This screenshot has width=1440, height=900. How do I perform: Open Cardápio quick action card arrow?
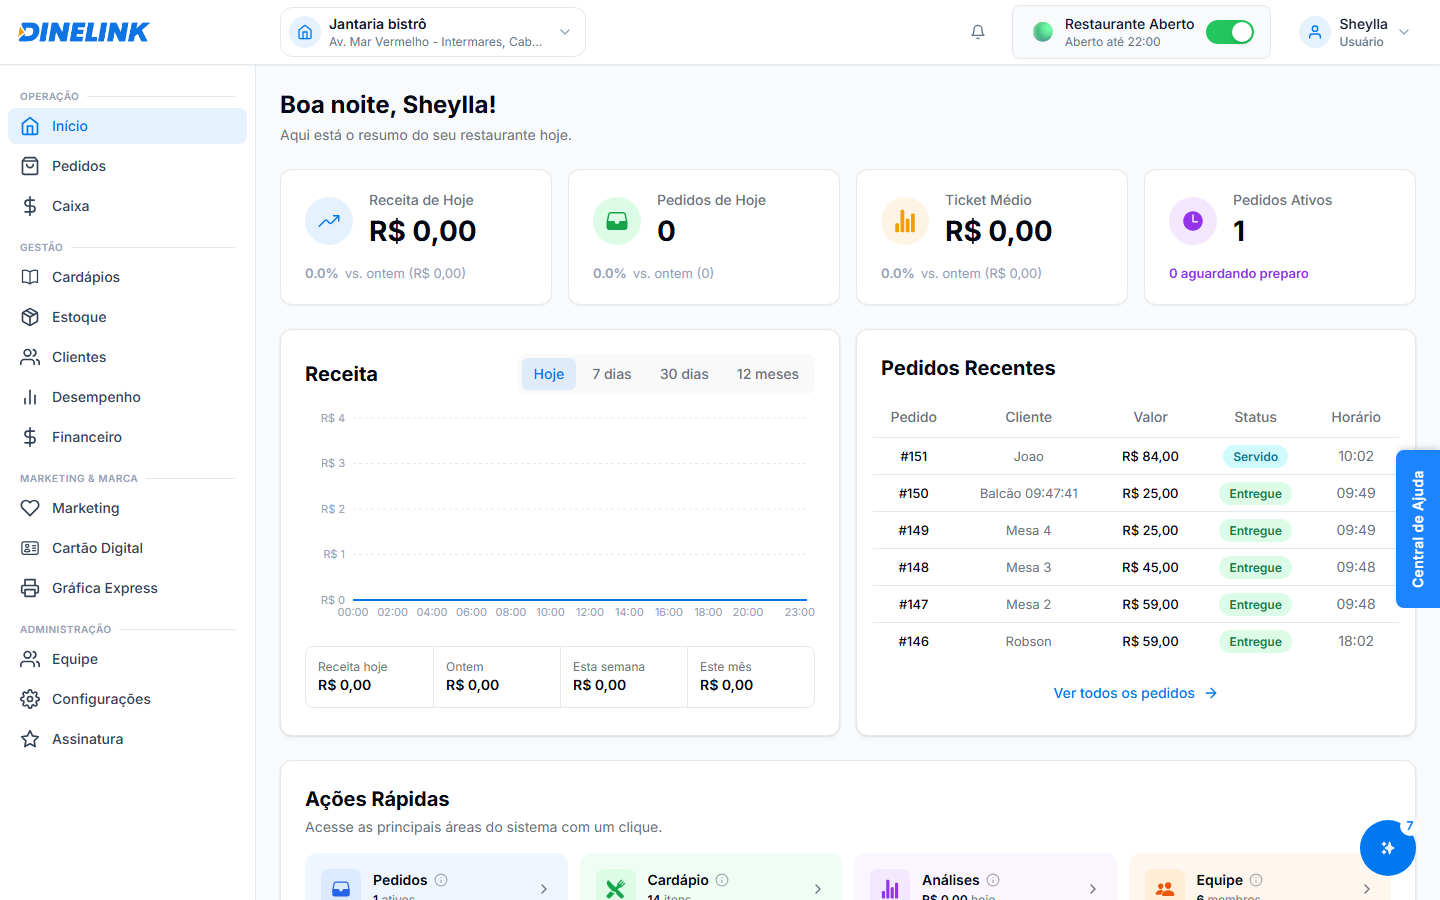coord(818,888)
